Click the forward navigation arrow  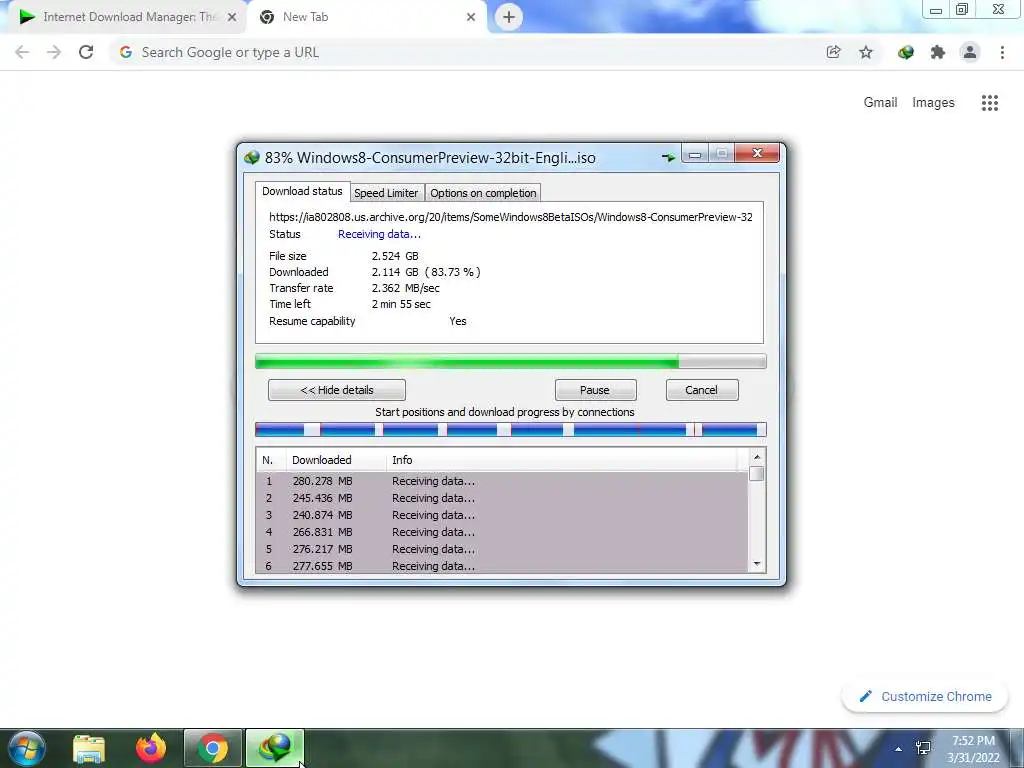pos(54,52)
